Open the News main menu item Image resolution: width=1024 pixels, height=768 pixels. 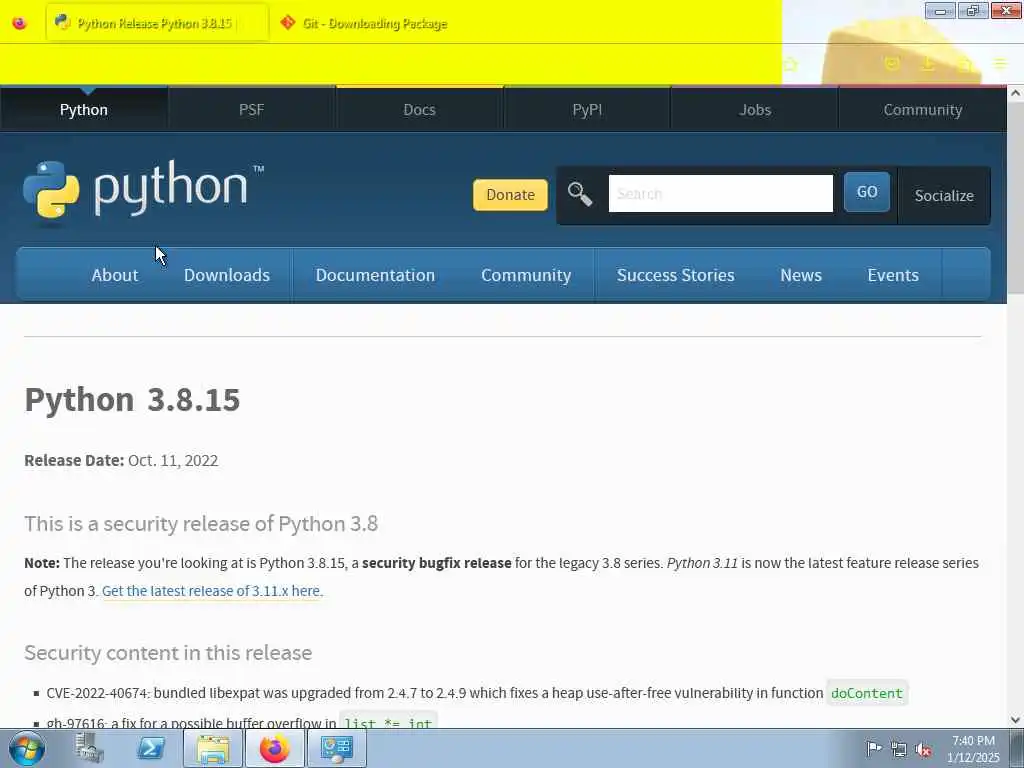tap(801, 275)
